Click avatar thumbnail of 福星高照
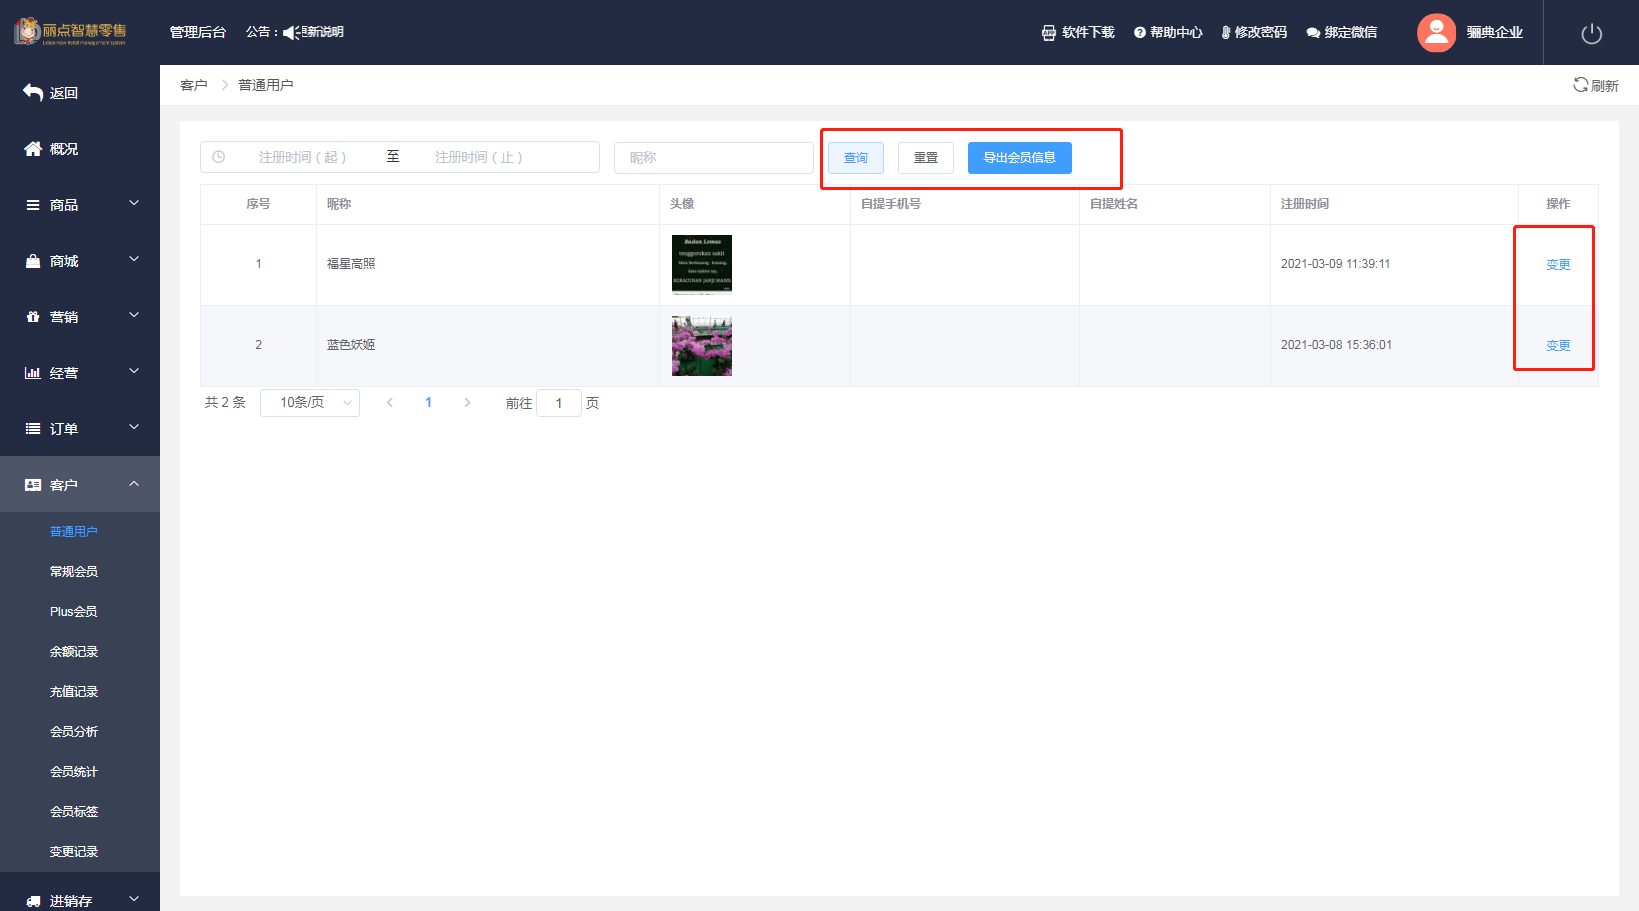Screen dimensions: 1639x911 click(x=702, y=264)
